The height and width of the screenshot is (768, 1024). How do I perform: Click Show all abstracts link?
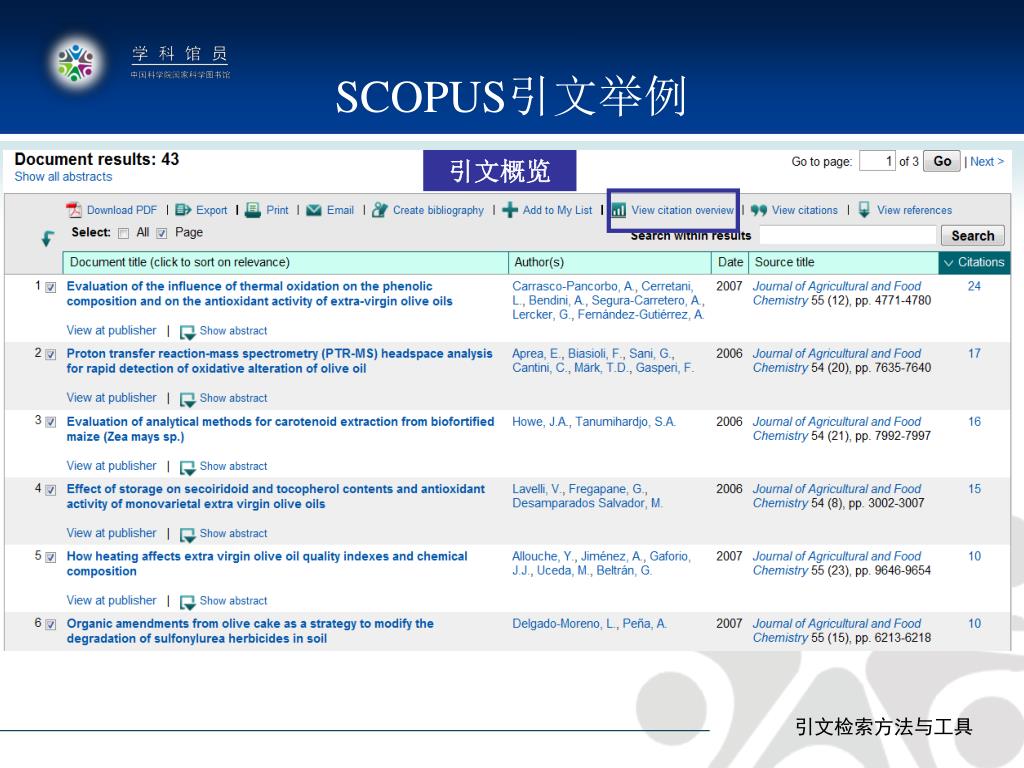[63, 176]
